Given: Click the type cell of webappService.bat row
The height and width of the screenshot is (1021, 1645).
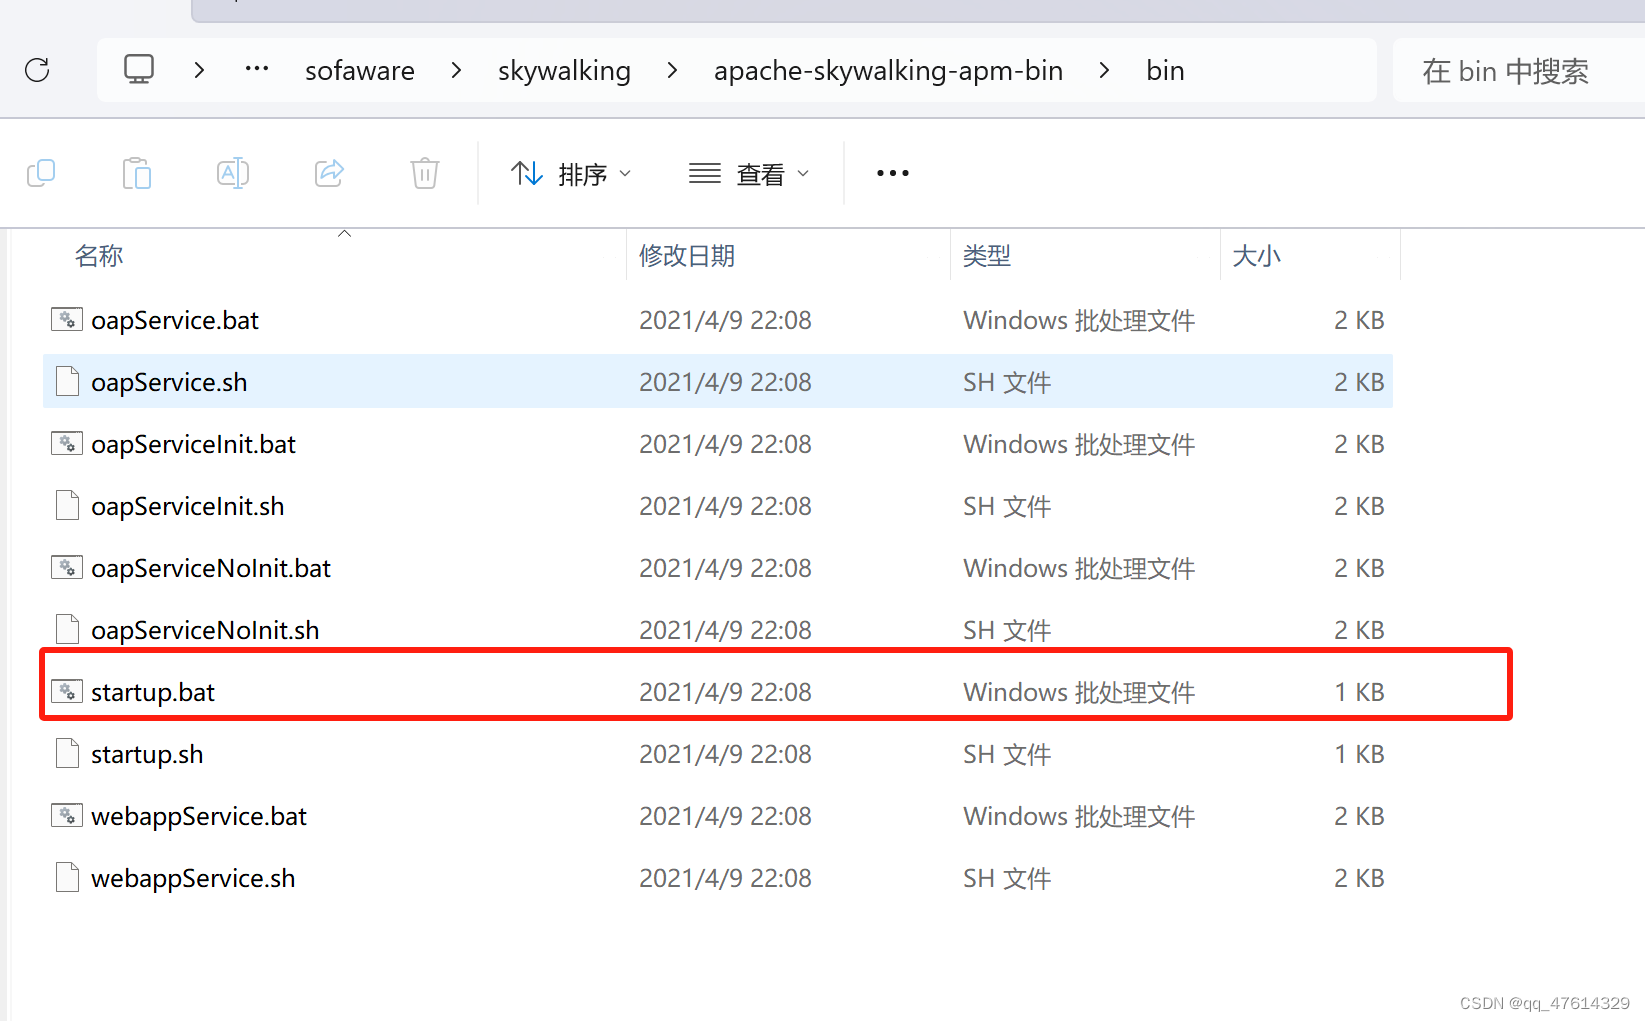Looking at the screenshot, I should 1079,816.
